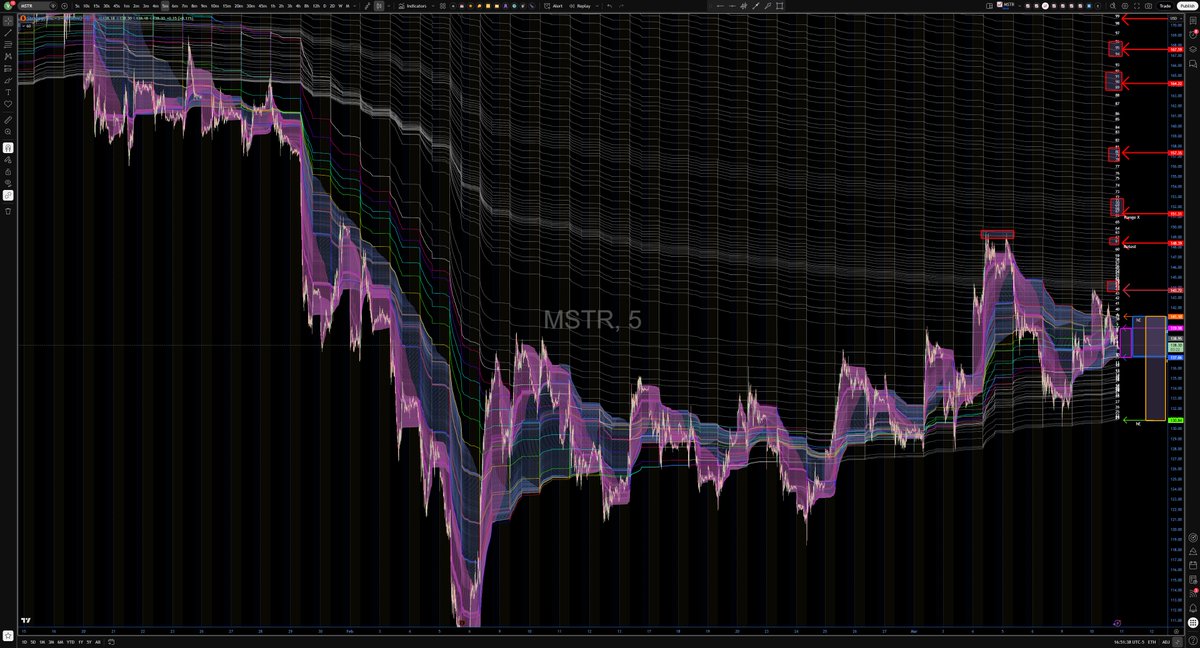Select the Text annotation tool

tap(8, 92)
